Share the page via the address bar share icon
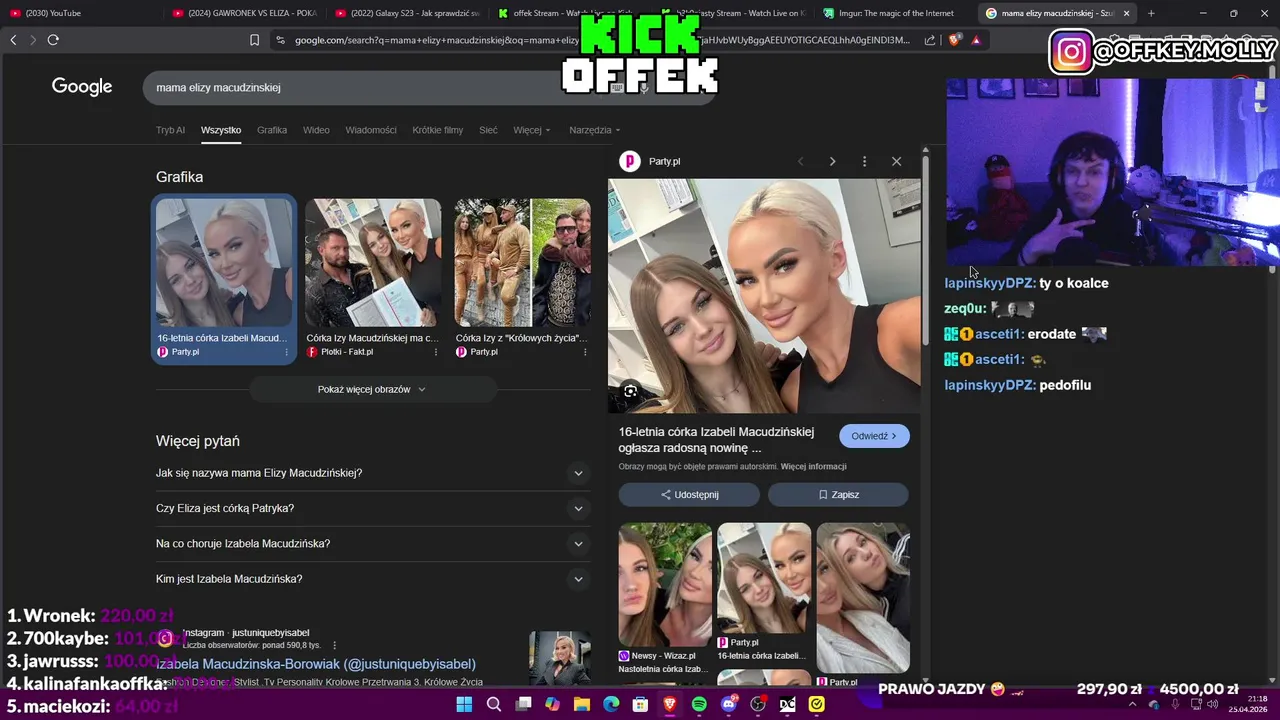Image resolution: width=1280 pixels, height=720 pixels. (930, 40)
